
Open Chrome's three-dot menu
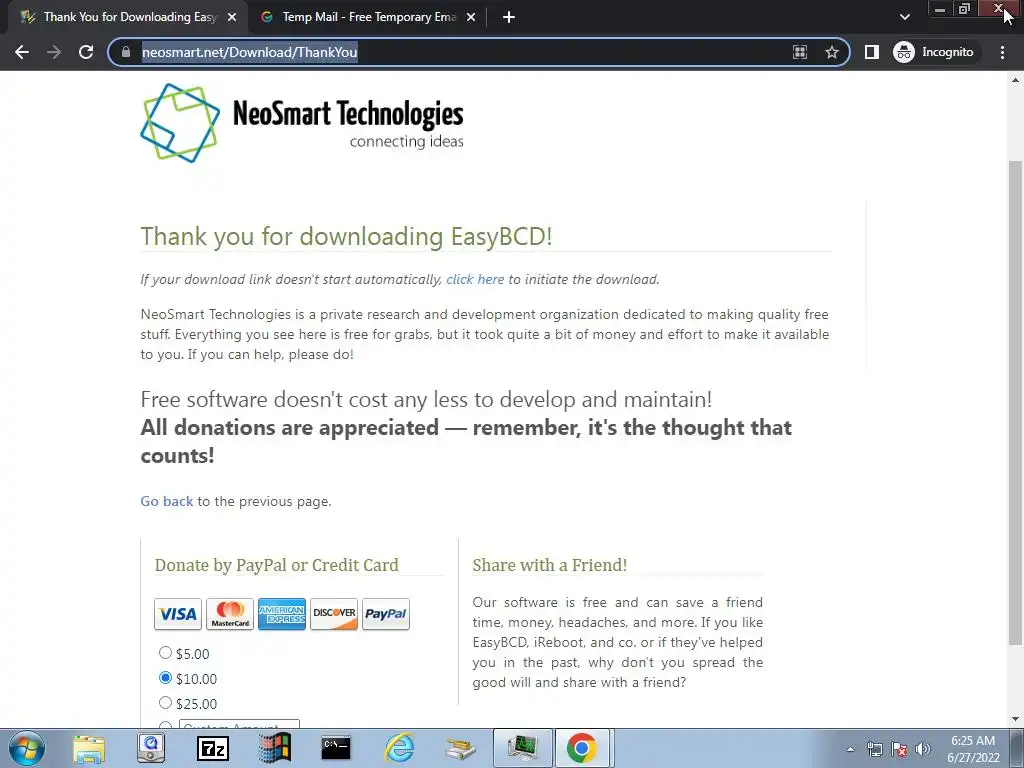pos(1002,52)
